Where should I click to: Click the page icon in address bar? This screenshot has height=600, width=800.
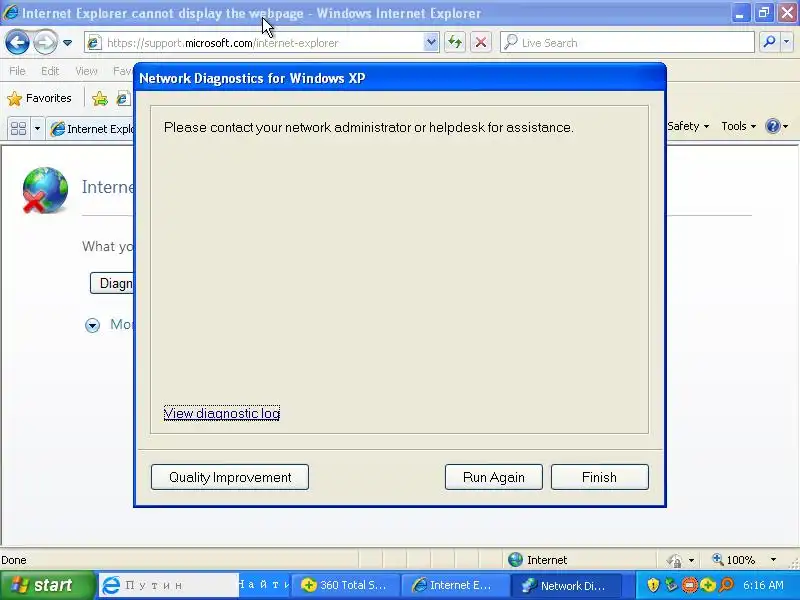pos(93,43)
